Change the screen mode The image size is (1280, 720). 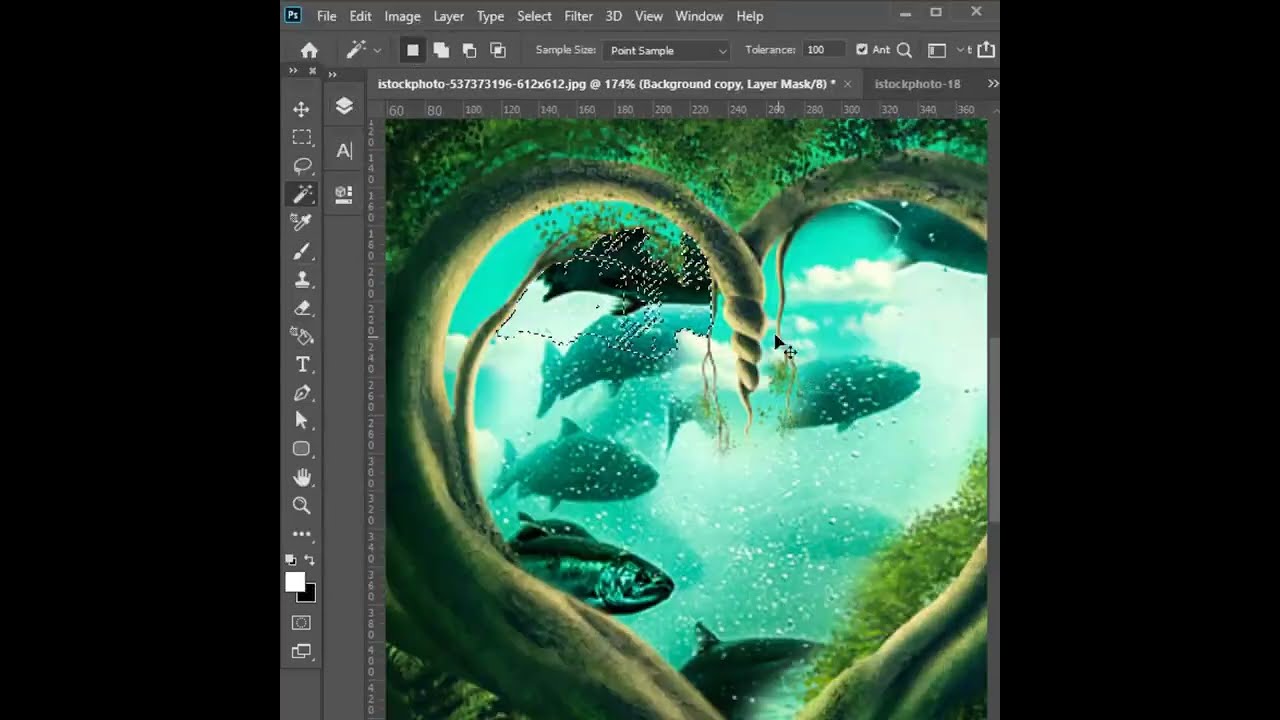click(301, 651)
